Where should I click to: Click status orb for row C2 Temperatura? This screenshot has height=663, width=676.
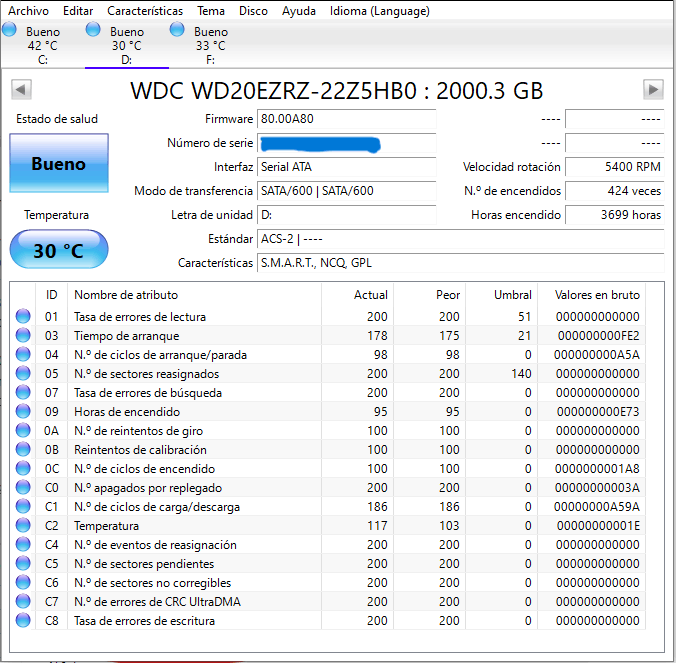coord(23,525)
